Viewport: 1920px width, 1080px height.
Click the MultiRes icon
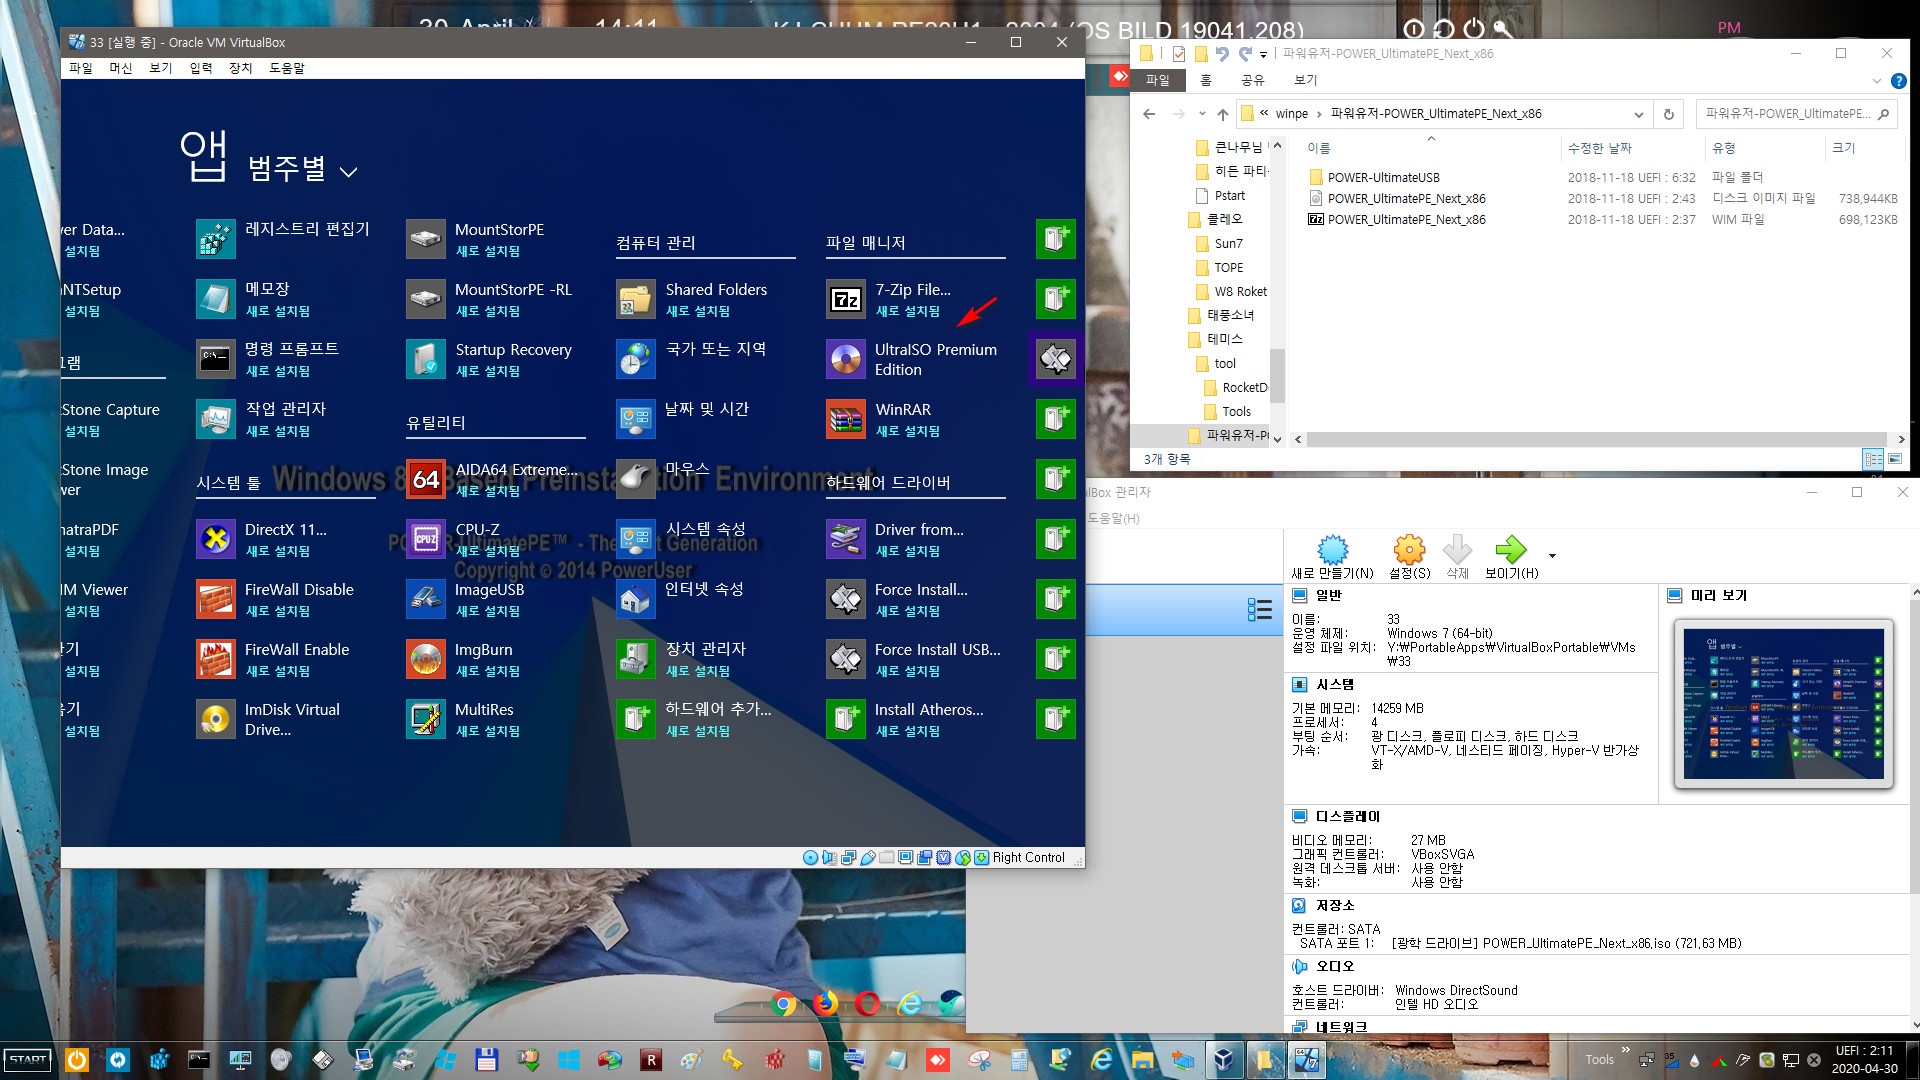tap(426, 719)
